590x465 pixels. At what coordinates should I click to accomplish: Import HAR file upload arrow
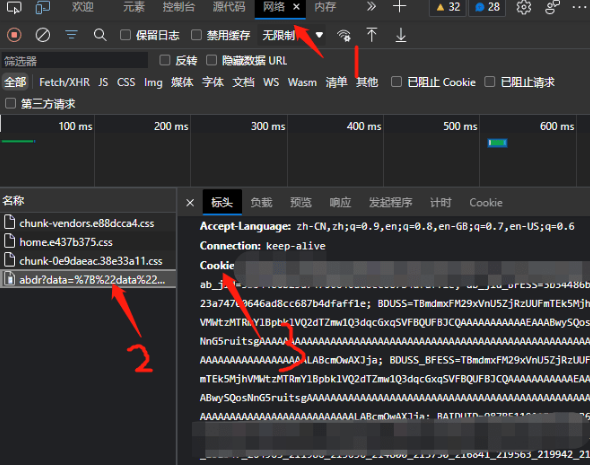(371, 35)
